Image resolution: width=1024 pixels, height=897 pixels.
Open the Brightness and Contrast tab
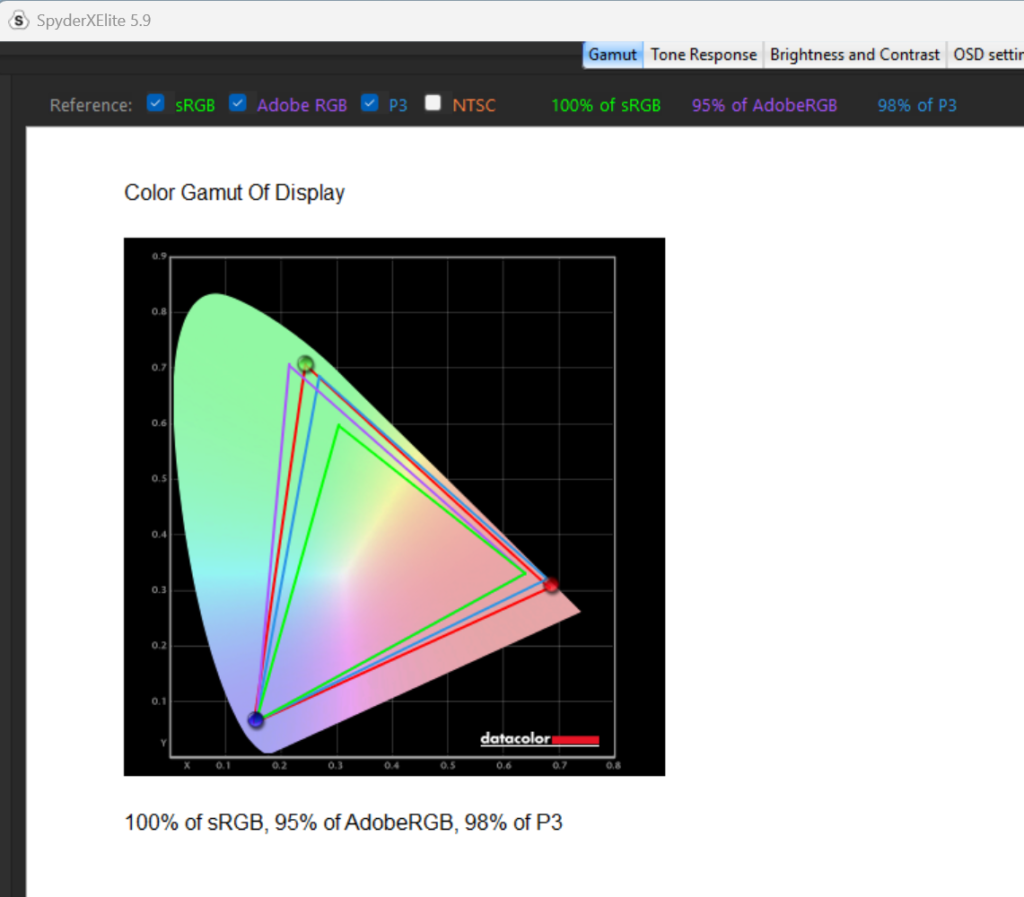click(855, 55)
